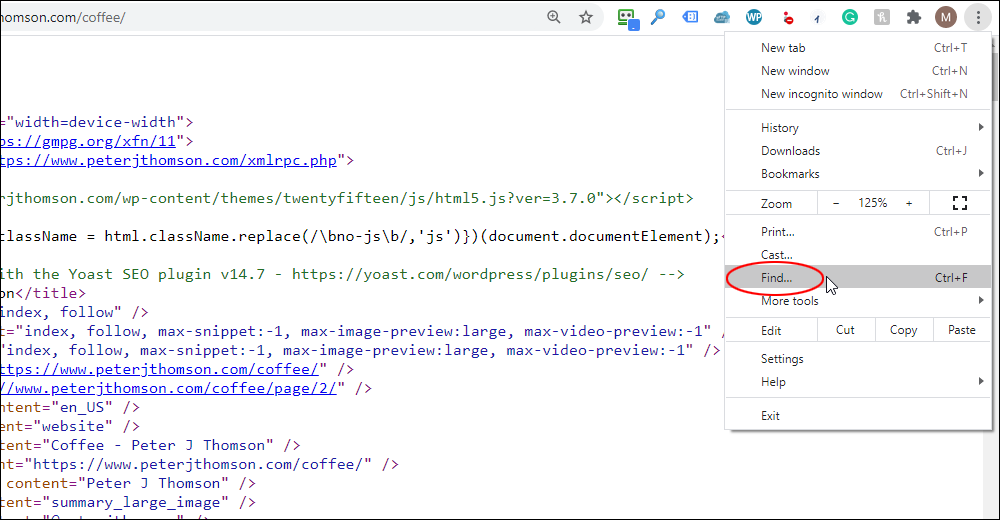
Task: Choose New tab from the menu
Action: [x=858, y=48]
